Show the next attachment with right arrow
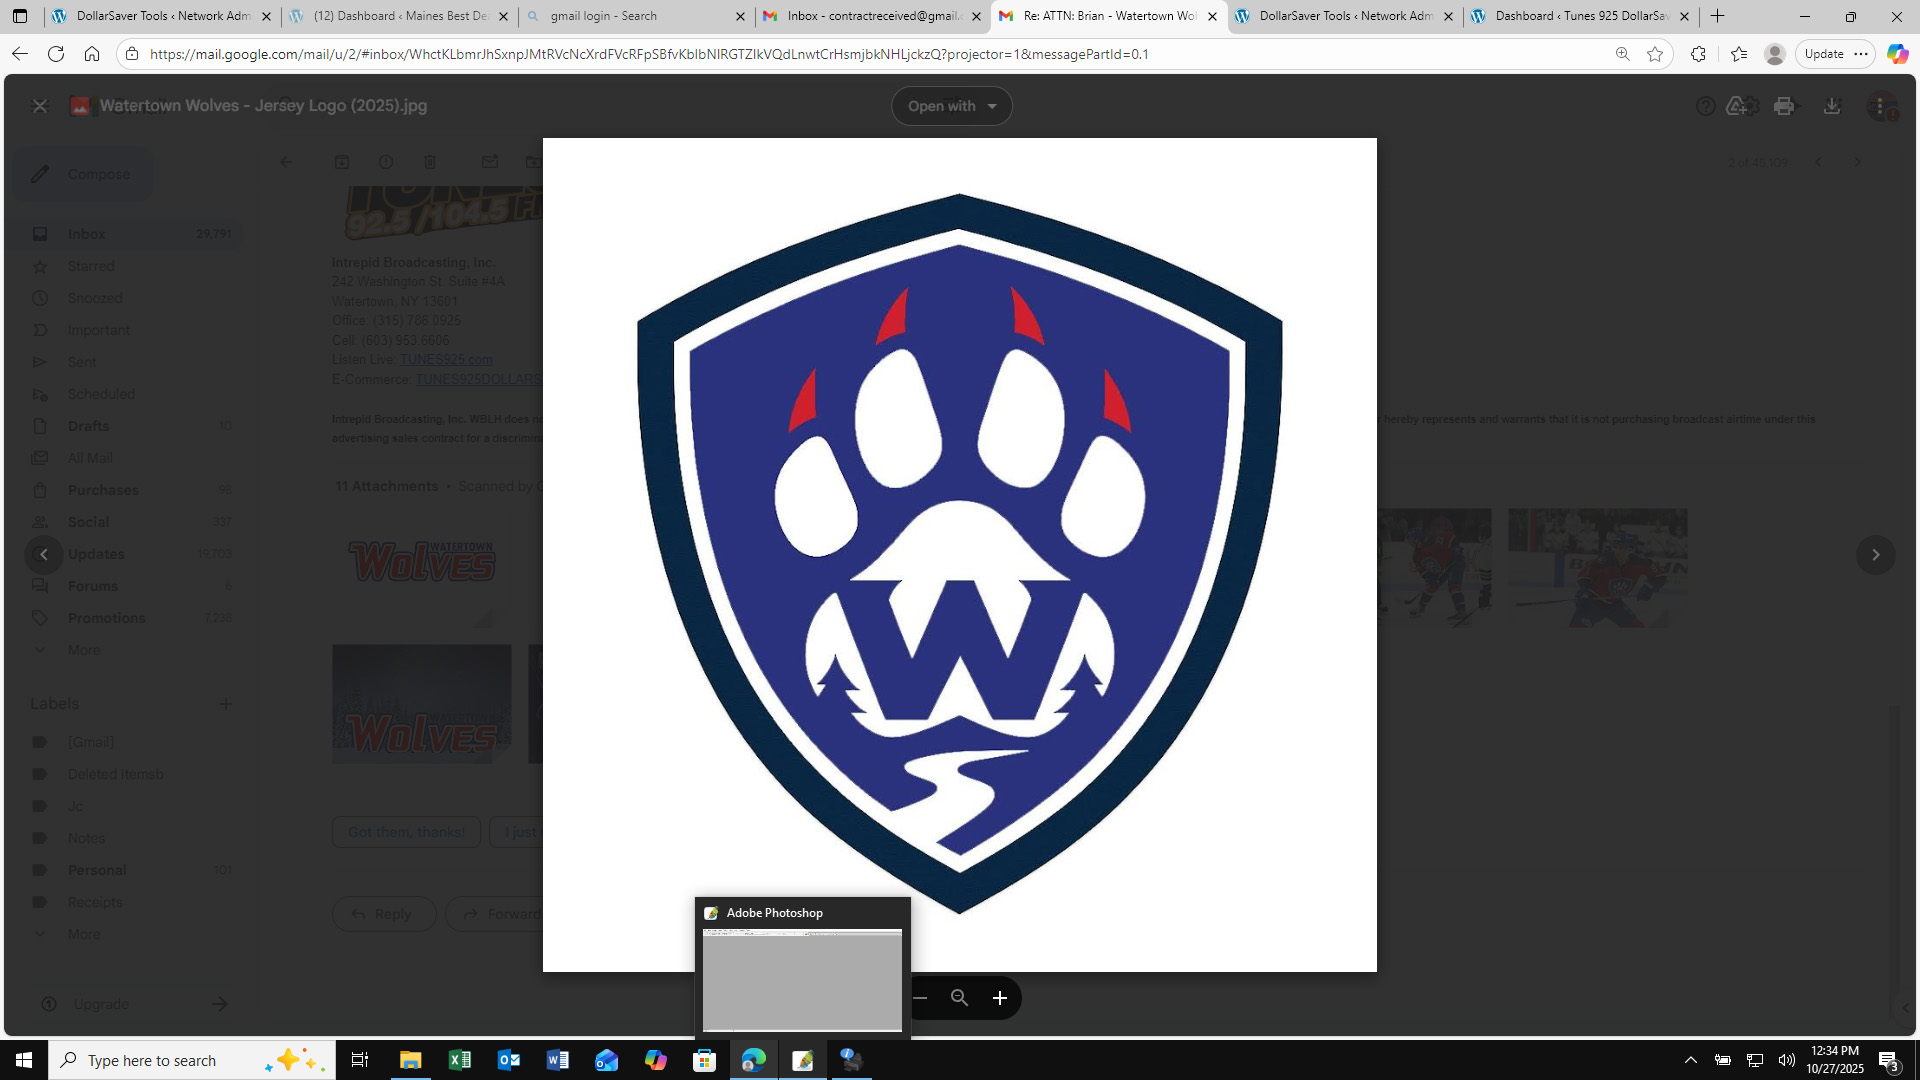The width and height of the screenshot is (1920, 1080). 1875,555
